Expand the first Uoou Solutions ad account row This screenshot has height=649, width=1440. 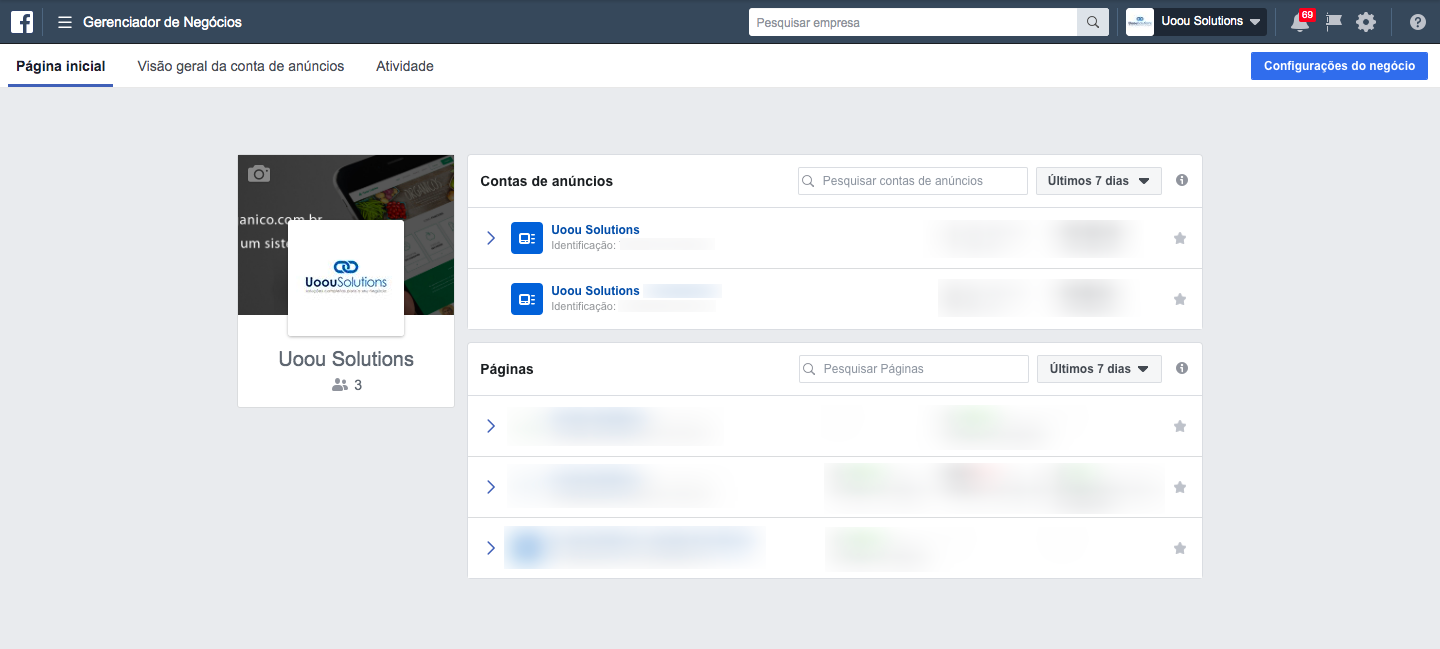point(491,238)
